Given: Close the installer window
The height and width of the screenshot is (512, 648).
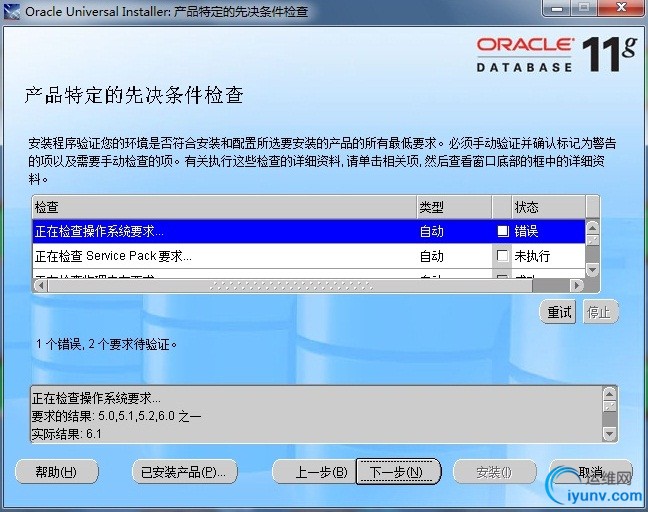Looking at the screenshot, I should click(621, 7).
